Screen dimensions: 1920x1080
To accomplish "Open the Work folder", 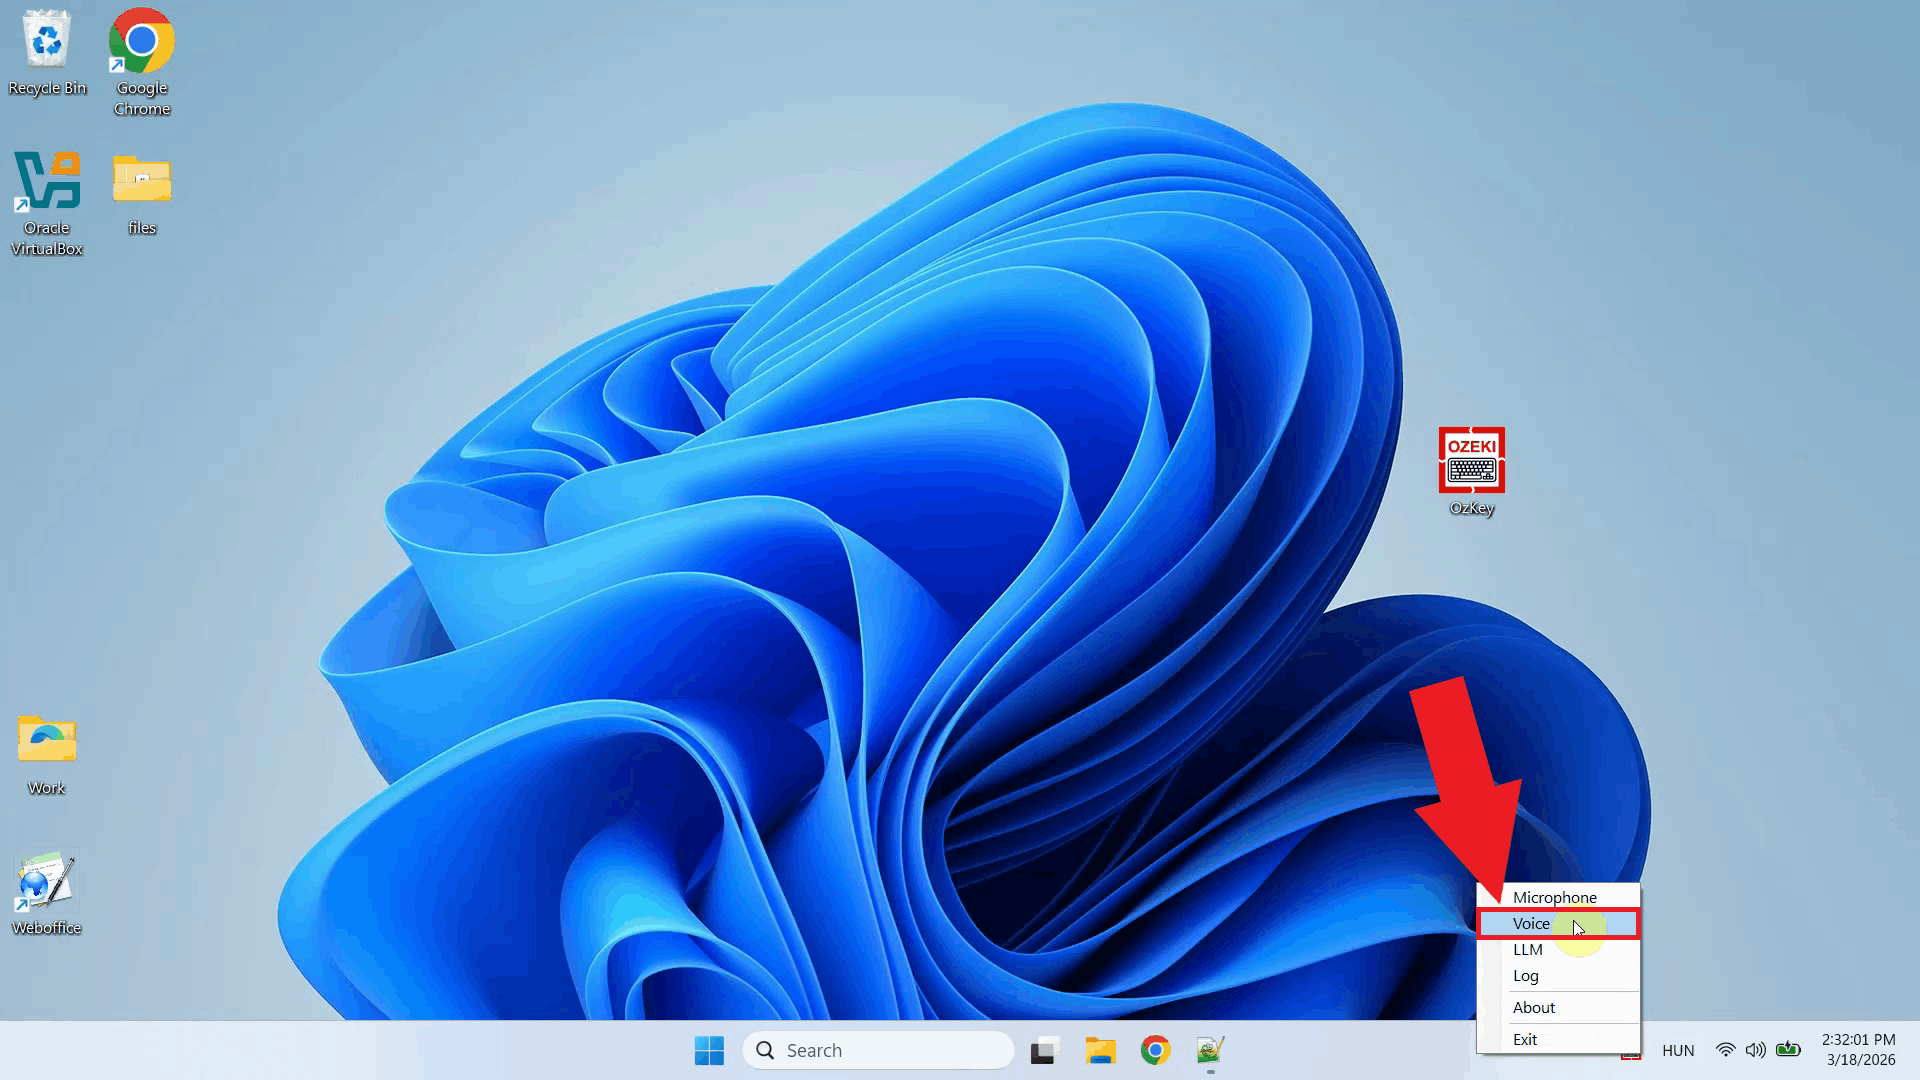I will (45, 740).
